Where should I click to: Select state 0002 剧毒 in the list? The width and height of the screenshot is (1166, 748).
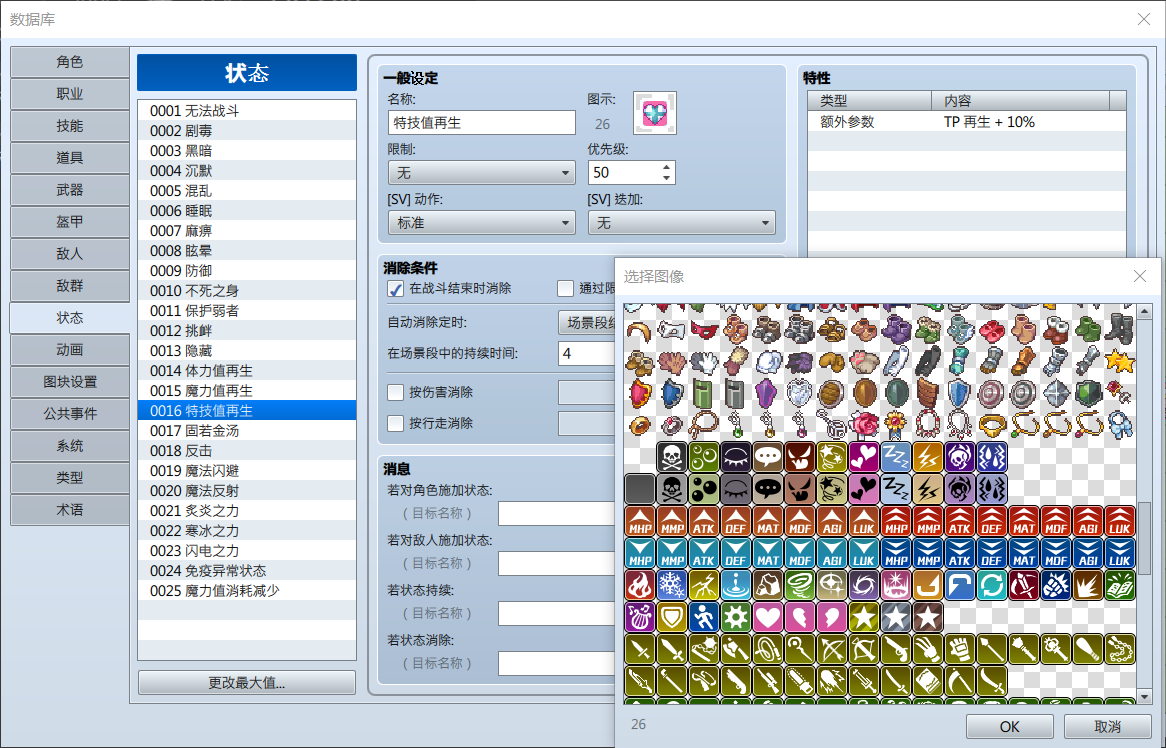247,131
